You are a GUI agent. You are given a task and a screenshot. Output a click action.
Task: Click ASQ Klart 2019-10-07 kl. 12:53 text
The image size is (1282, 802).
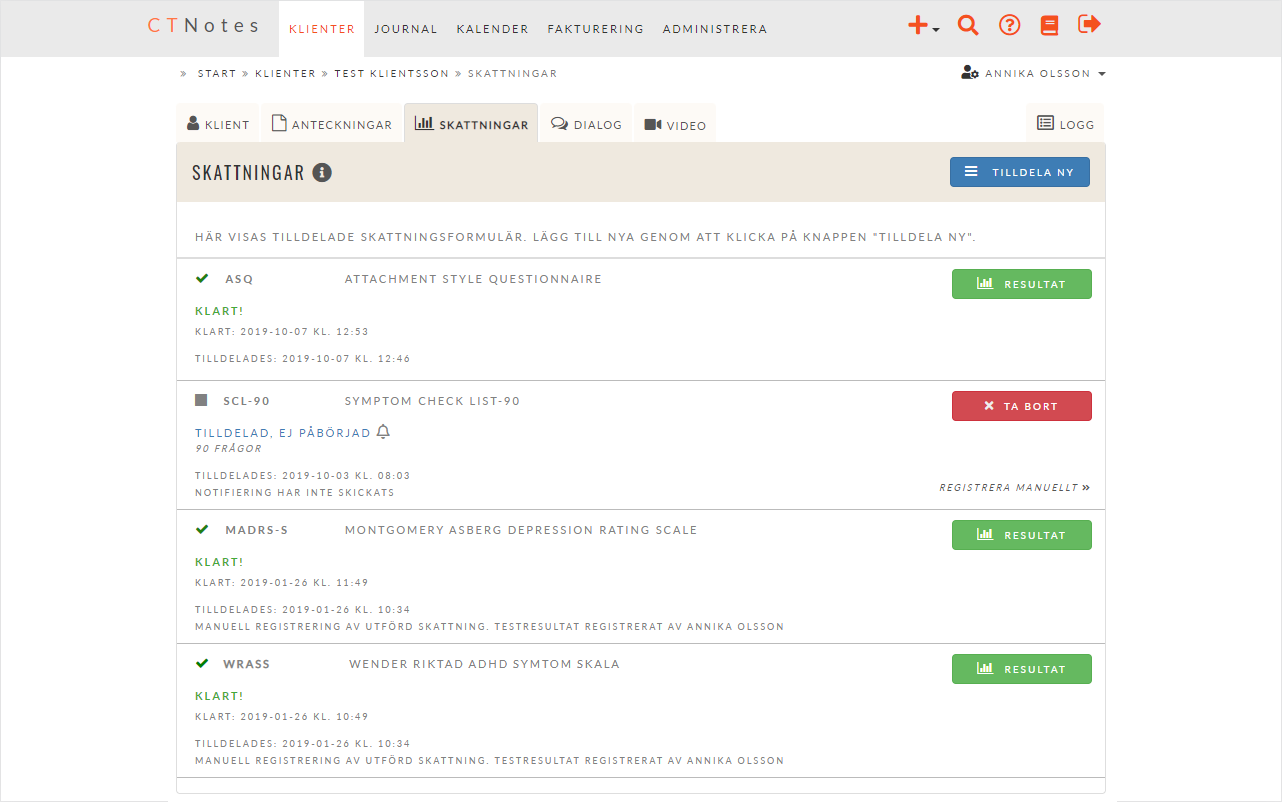click(282, 332)
